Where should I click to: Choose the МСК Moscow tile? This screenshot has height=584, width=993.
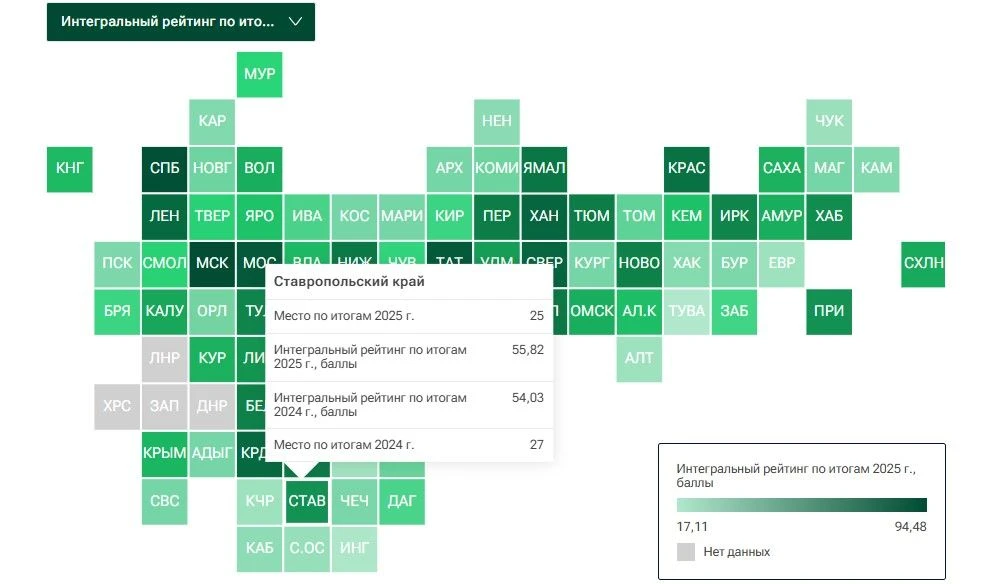[x=212, y=263]
